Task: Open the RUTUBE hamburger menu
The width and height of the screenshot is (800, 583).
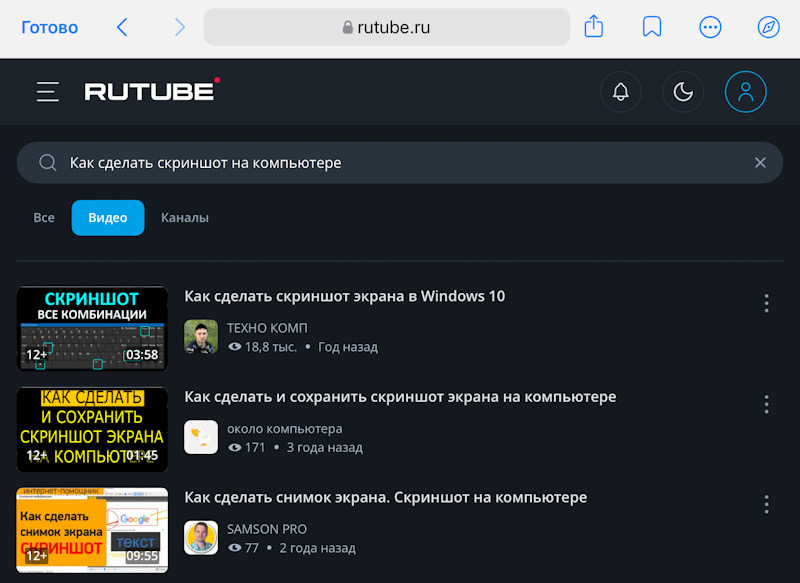Action: (x=47, y=92)
